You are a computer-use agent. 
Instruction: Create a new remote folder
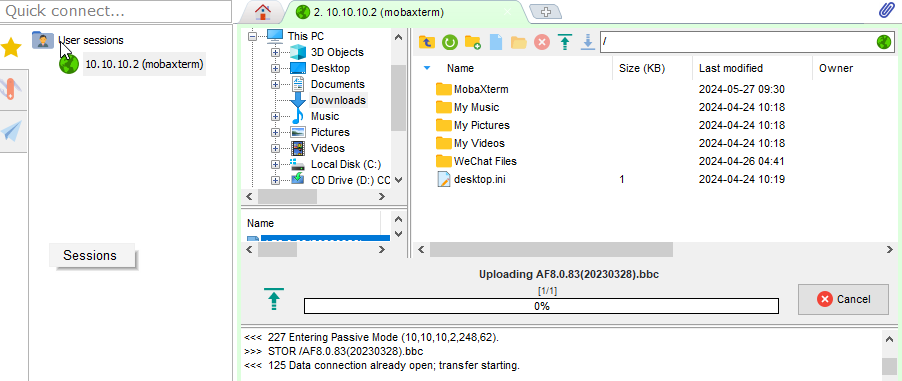pos(473,42)
